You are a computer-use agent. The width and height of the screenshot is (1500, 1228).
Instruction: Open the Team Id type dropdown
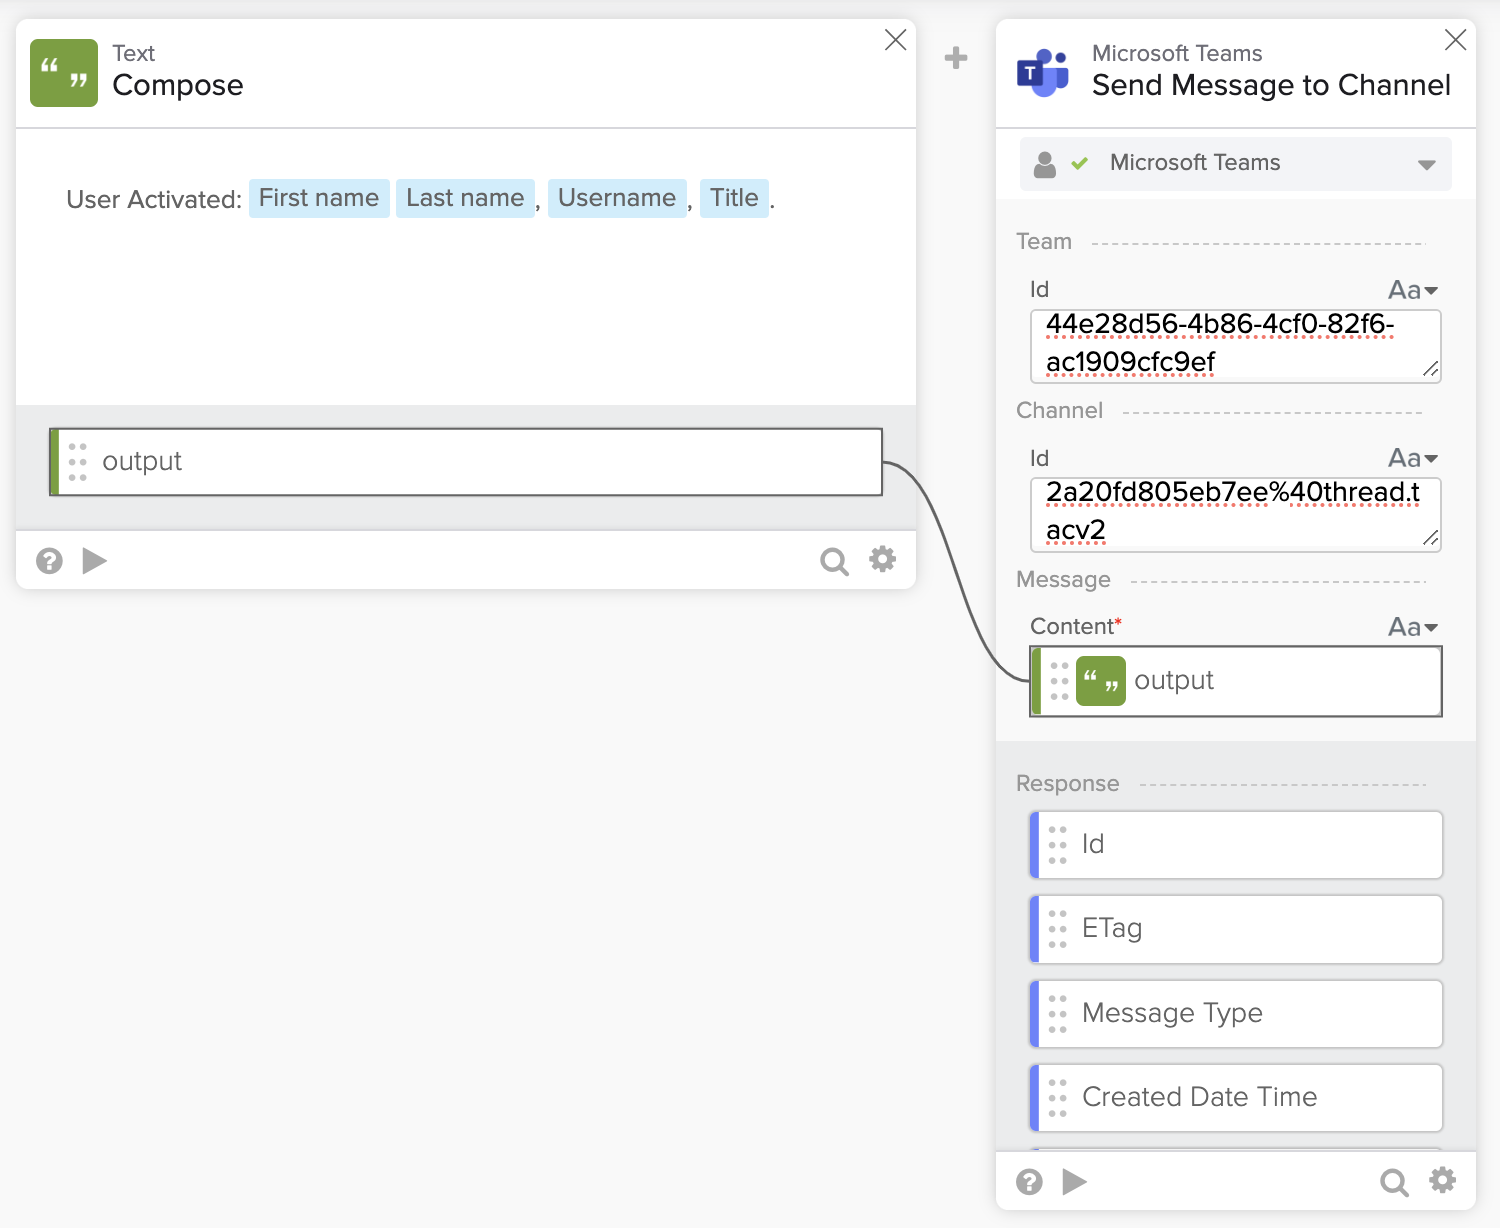tap(1413, 290)
